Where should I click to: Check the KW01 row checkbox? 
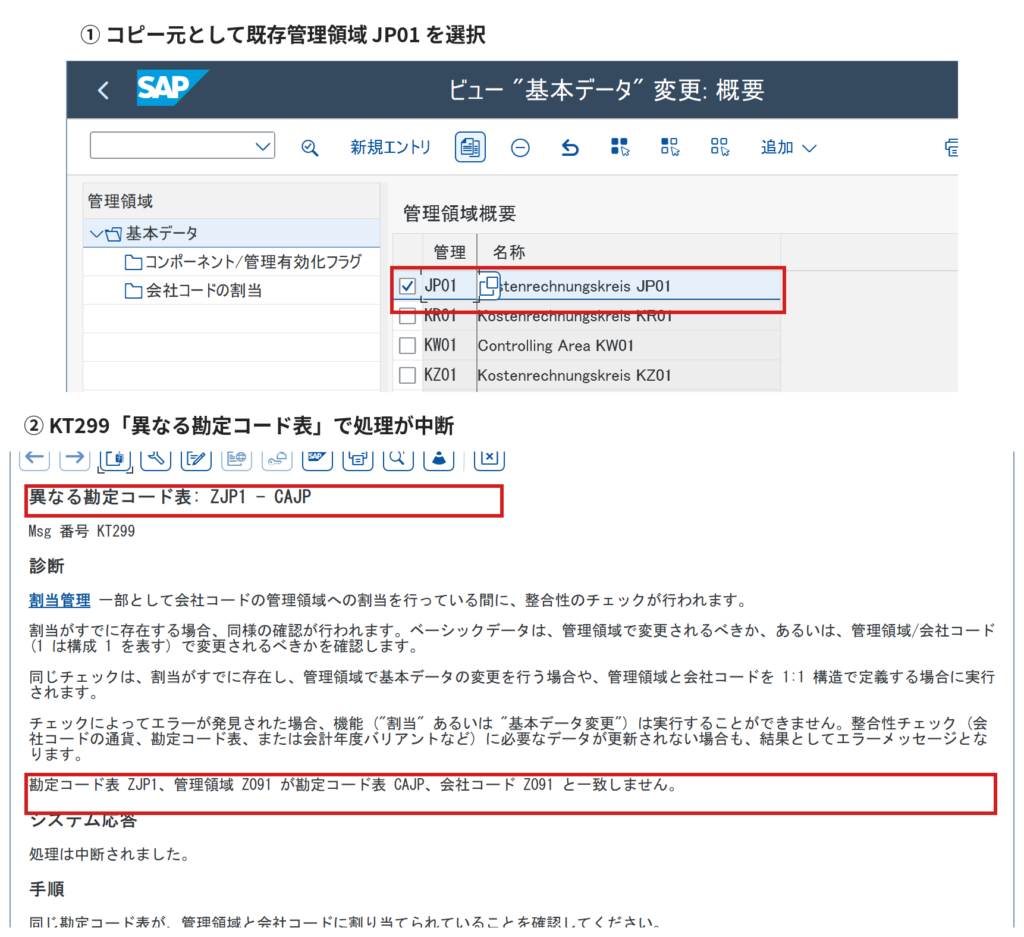pyautogui.click(x=407, y=345)
